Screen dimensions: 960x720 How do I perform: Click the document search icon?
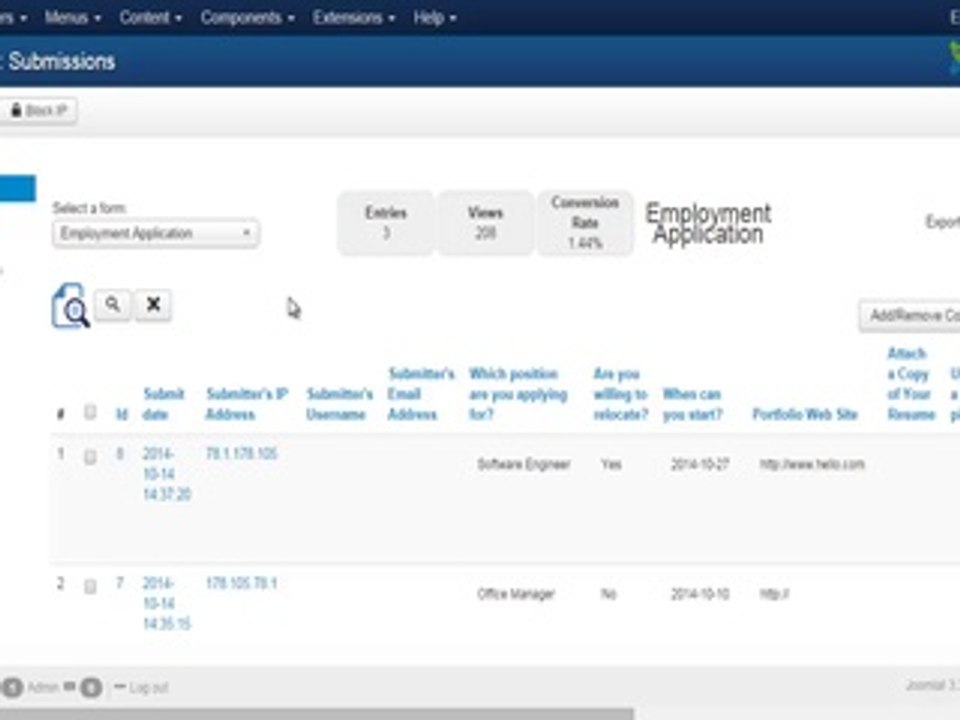pyautogui.click(x=71, y=306)
